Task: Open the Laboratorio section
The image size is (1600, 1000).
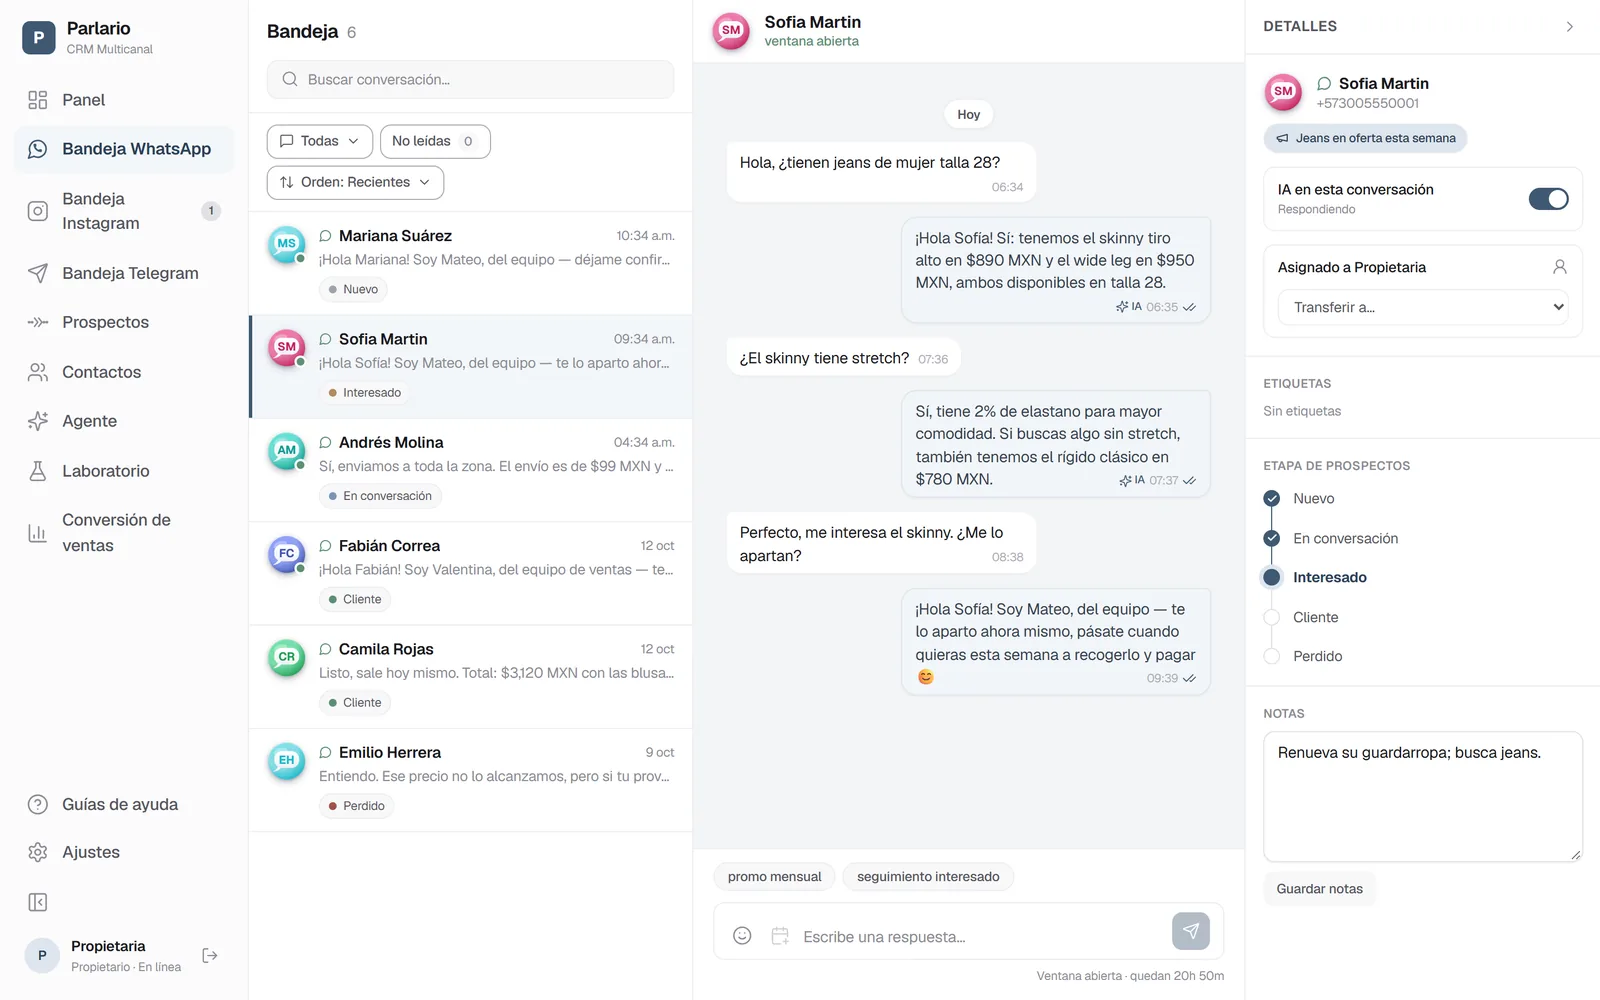Action: tap(124, 471)
